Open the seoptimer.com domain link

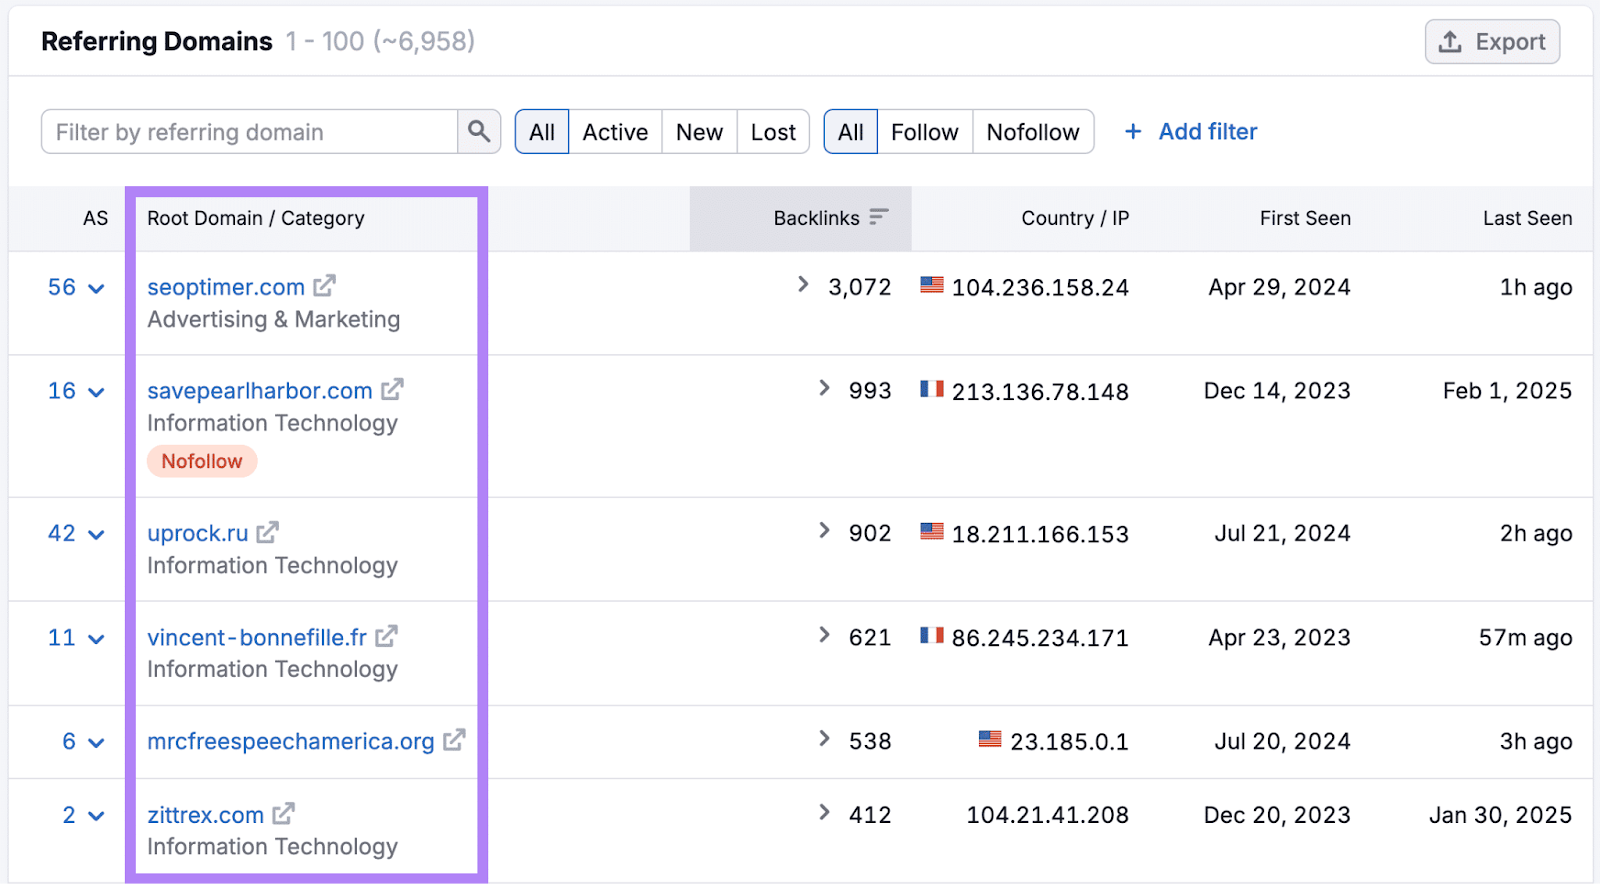coord(226,287)
